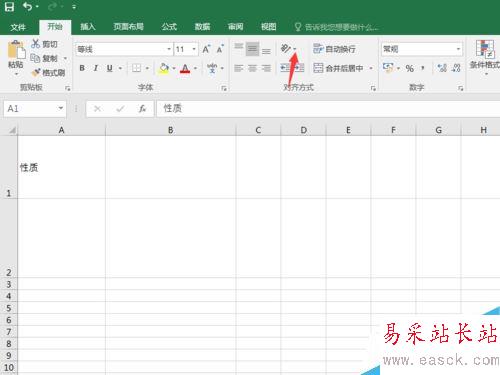This screenshot has width=500, height=375.
Task: Click the cell Borders icon
Action: [136, 68]
